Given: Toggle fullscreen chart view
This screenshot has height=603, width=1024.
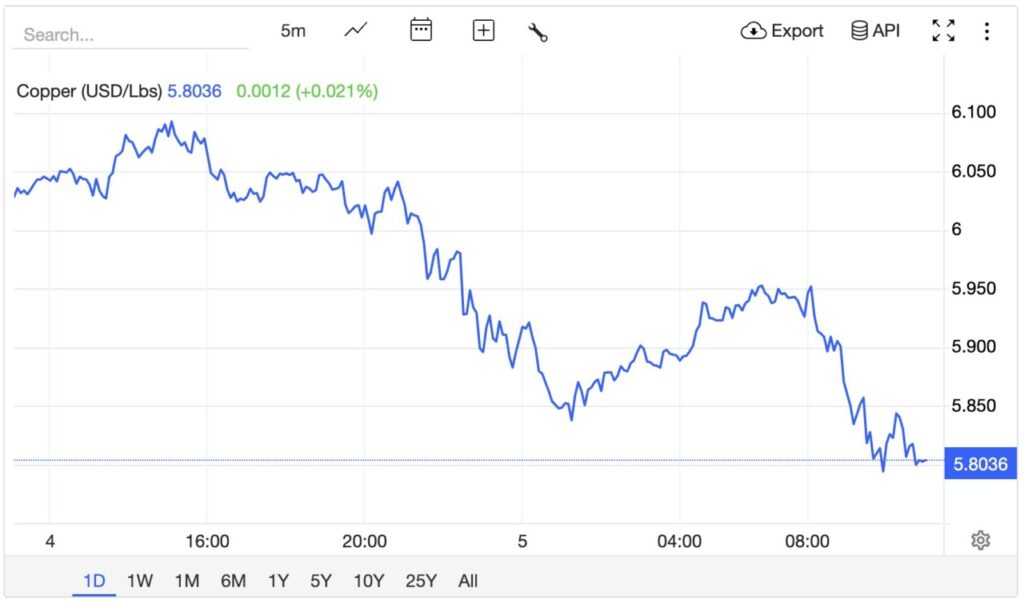Looking at the screenshot, I should 943,31.
